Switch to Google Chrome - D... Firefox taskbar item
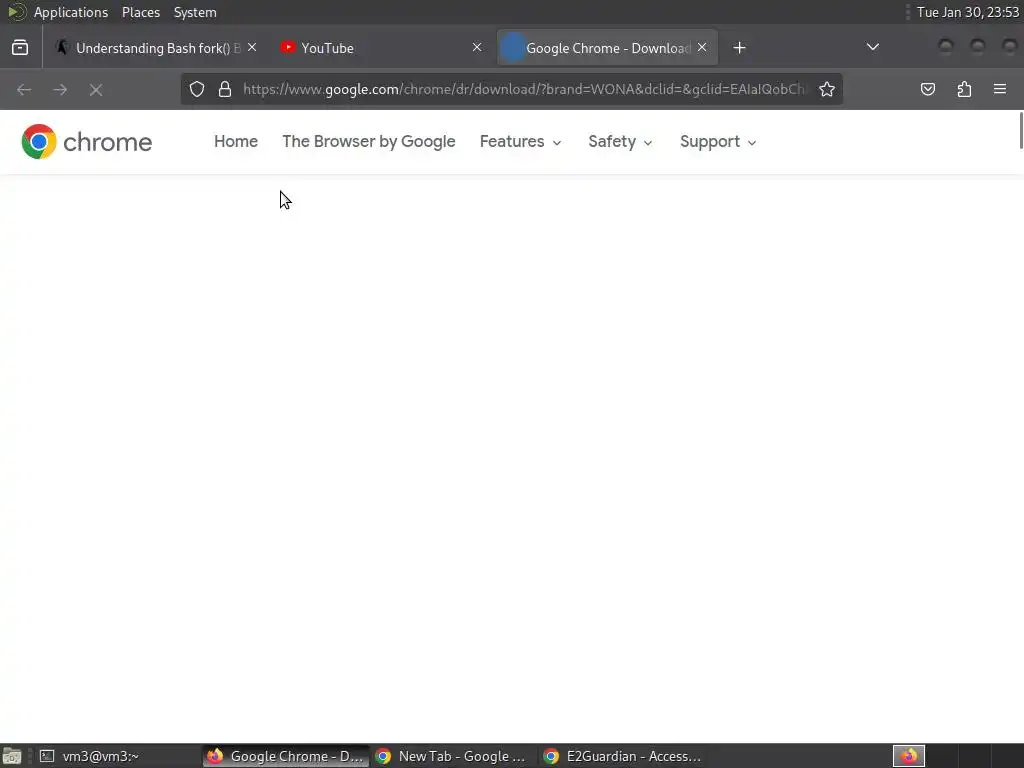The width and height of the screenshot is (1024, 768). point(286,756)
